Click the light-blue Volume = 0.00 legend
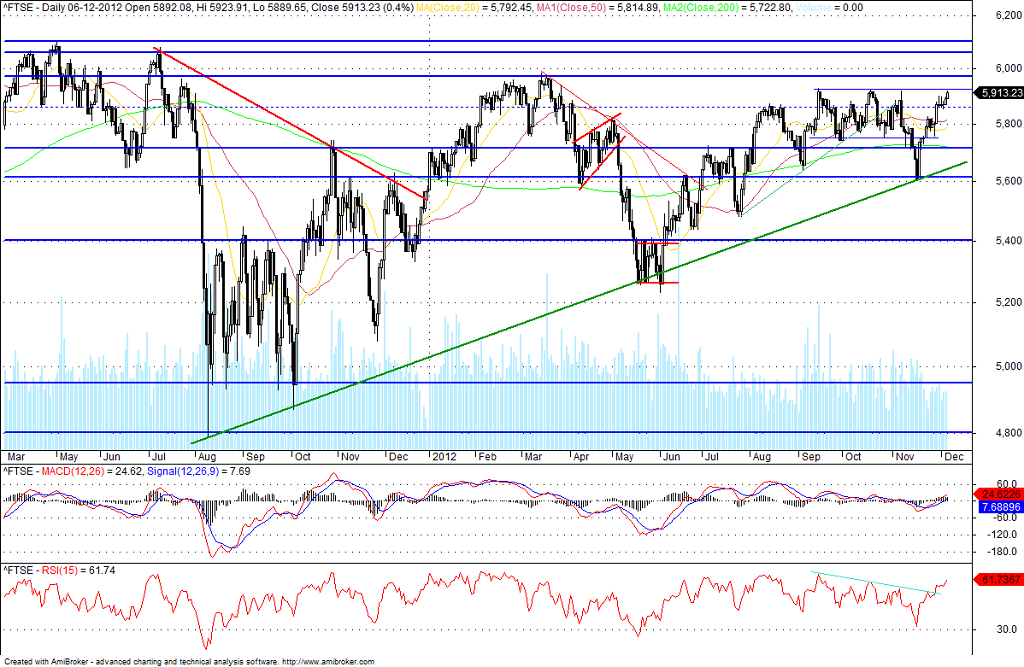 (x=830, y=7)
